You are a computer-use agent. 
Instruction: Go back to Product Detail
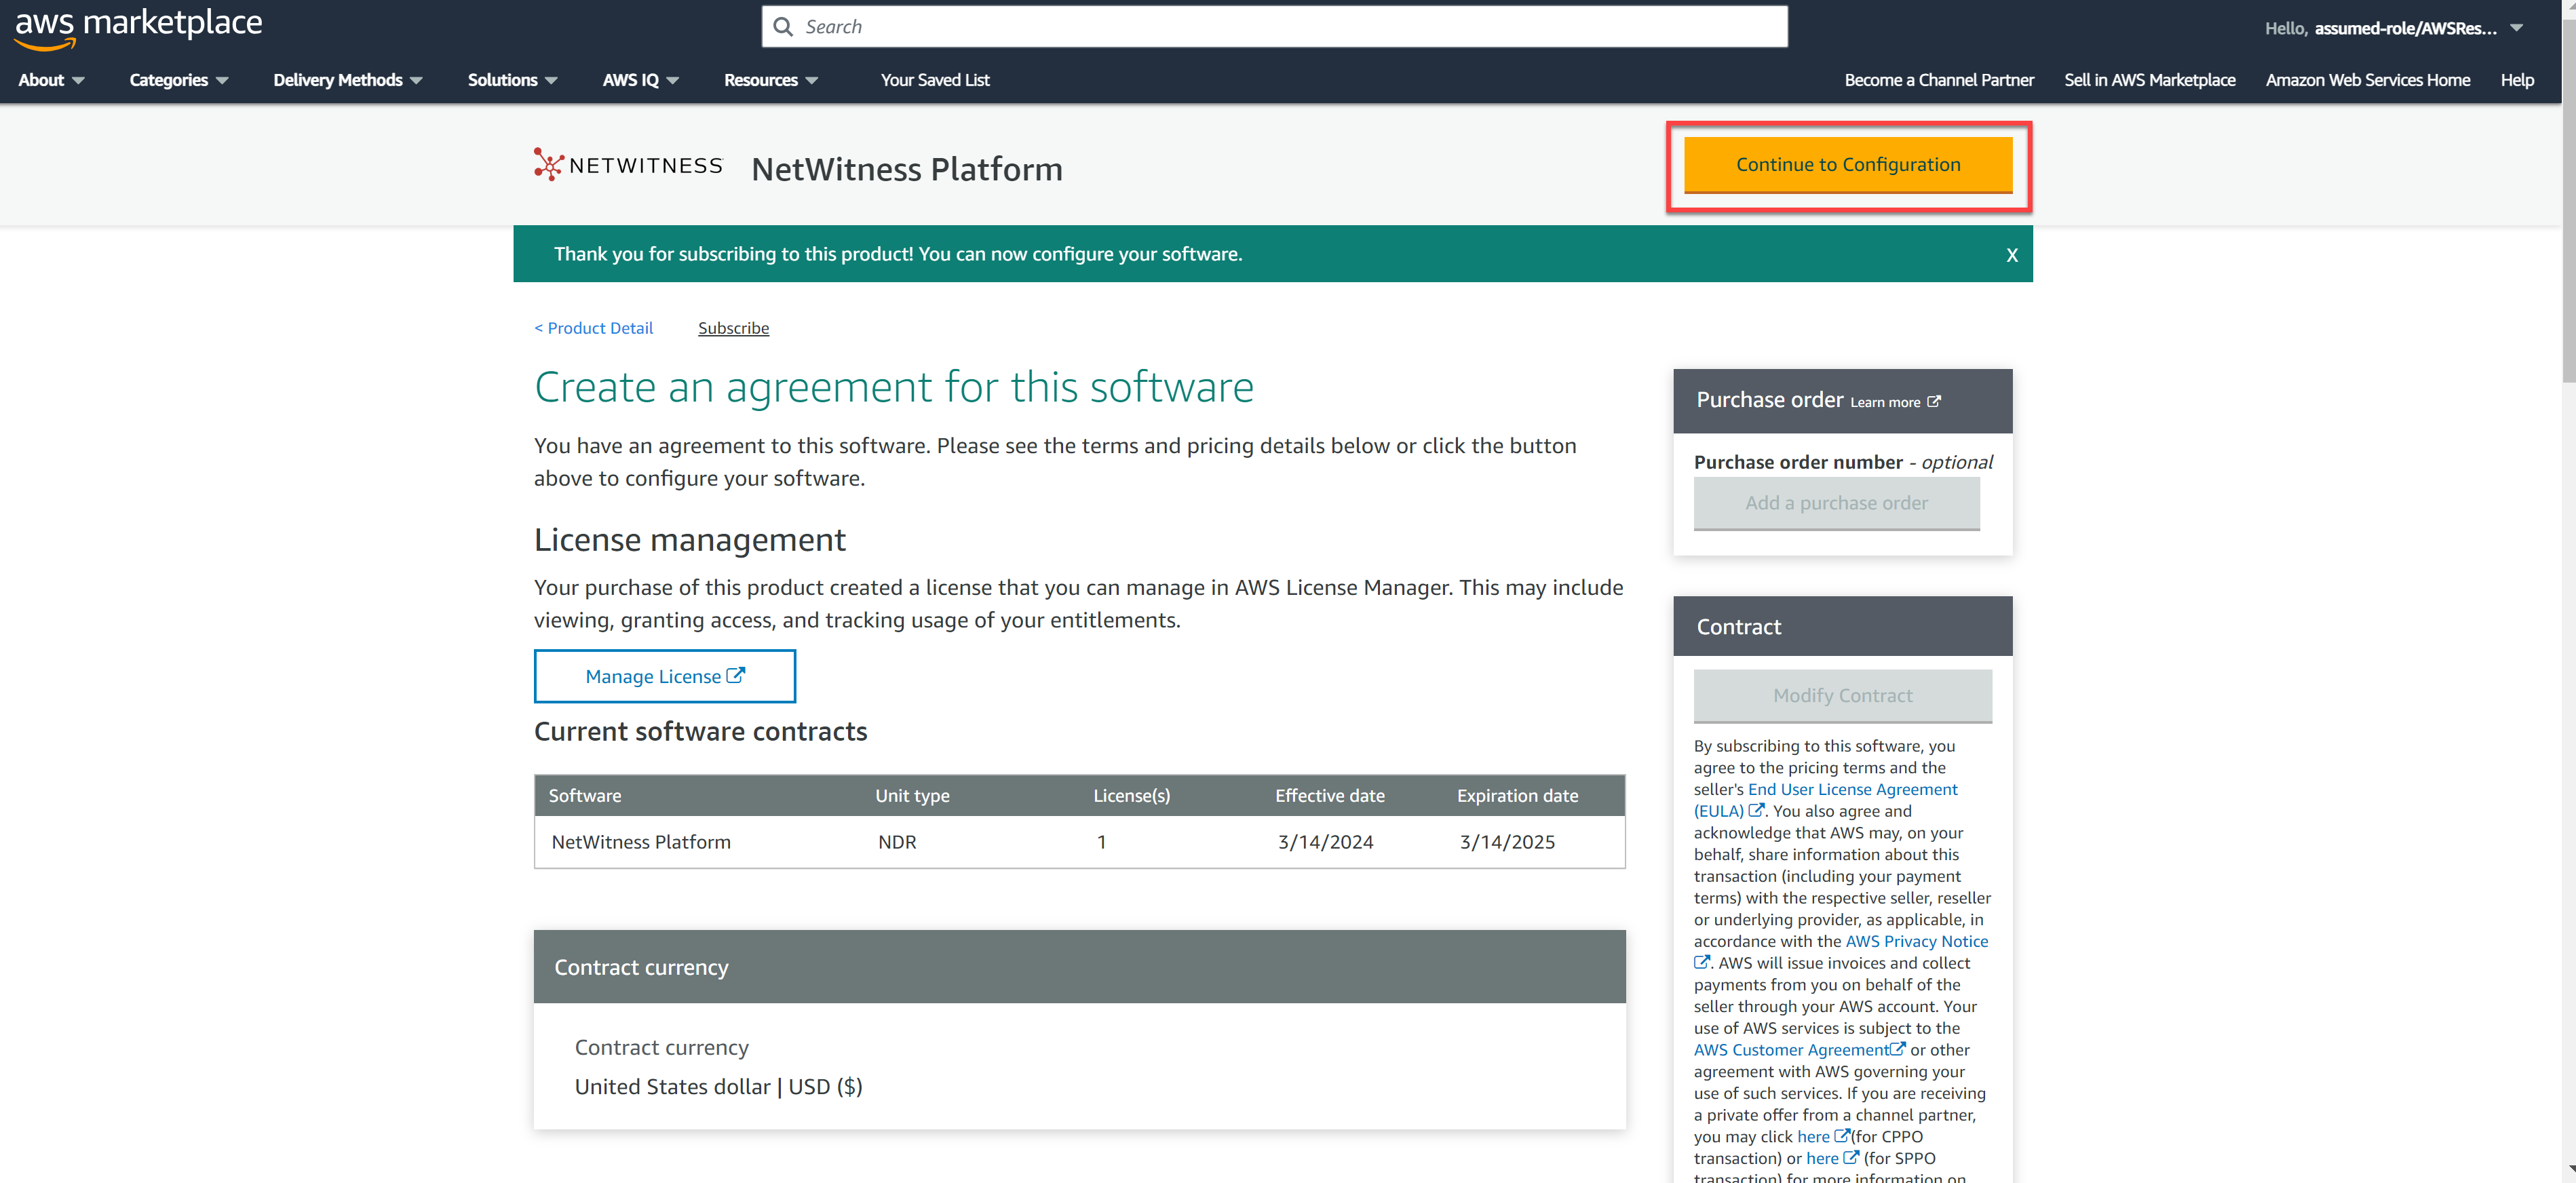(x=593, y=328)
